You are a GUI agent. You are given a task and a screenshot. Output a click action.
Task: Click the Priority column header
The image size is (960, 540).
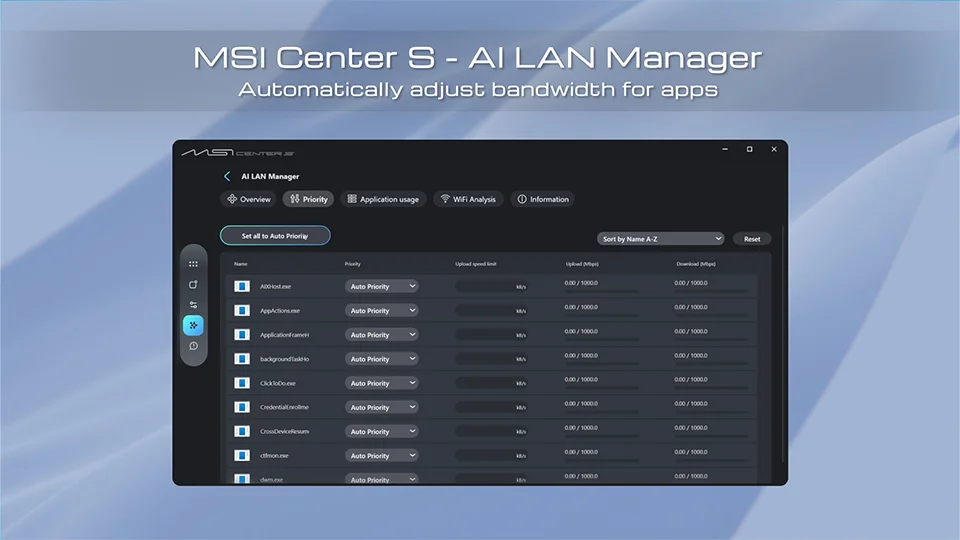click(353, 264)
